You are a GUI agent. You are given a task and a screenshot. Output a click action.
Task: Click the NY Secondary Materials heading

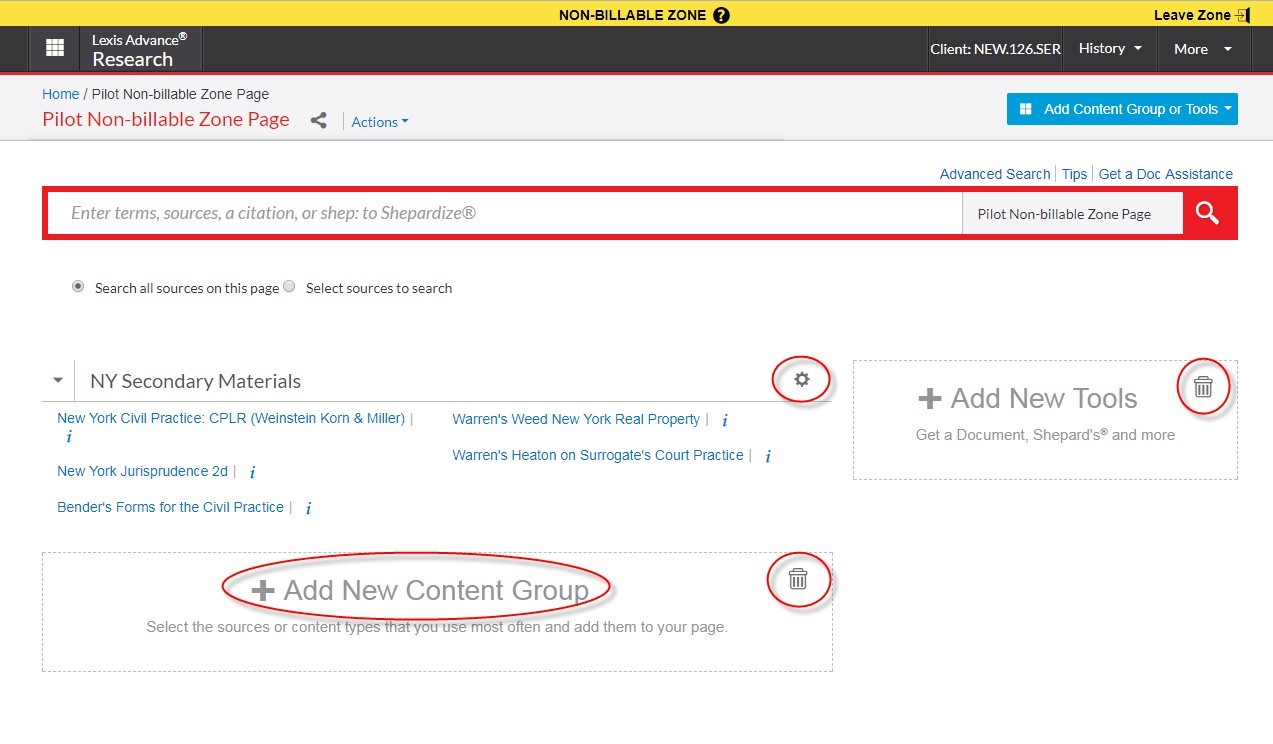pyautogui.click(x=195, y=381)
